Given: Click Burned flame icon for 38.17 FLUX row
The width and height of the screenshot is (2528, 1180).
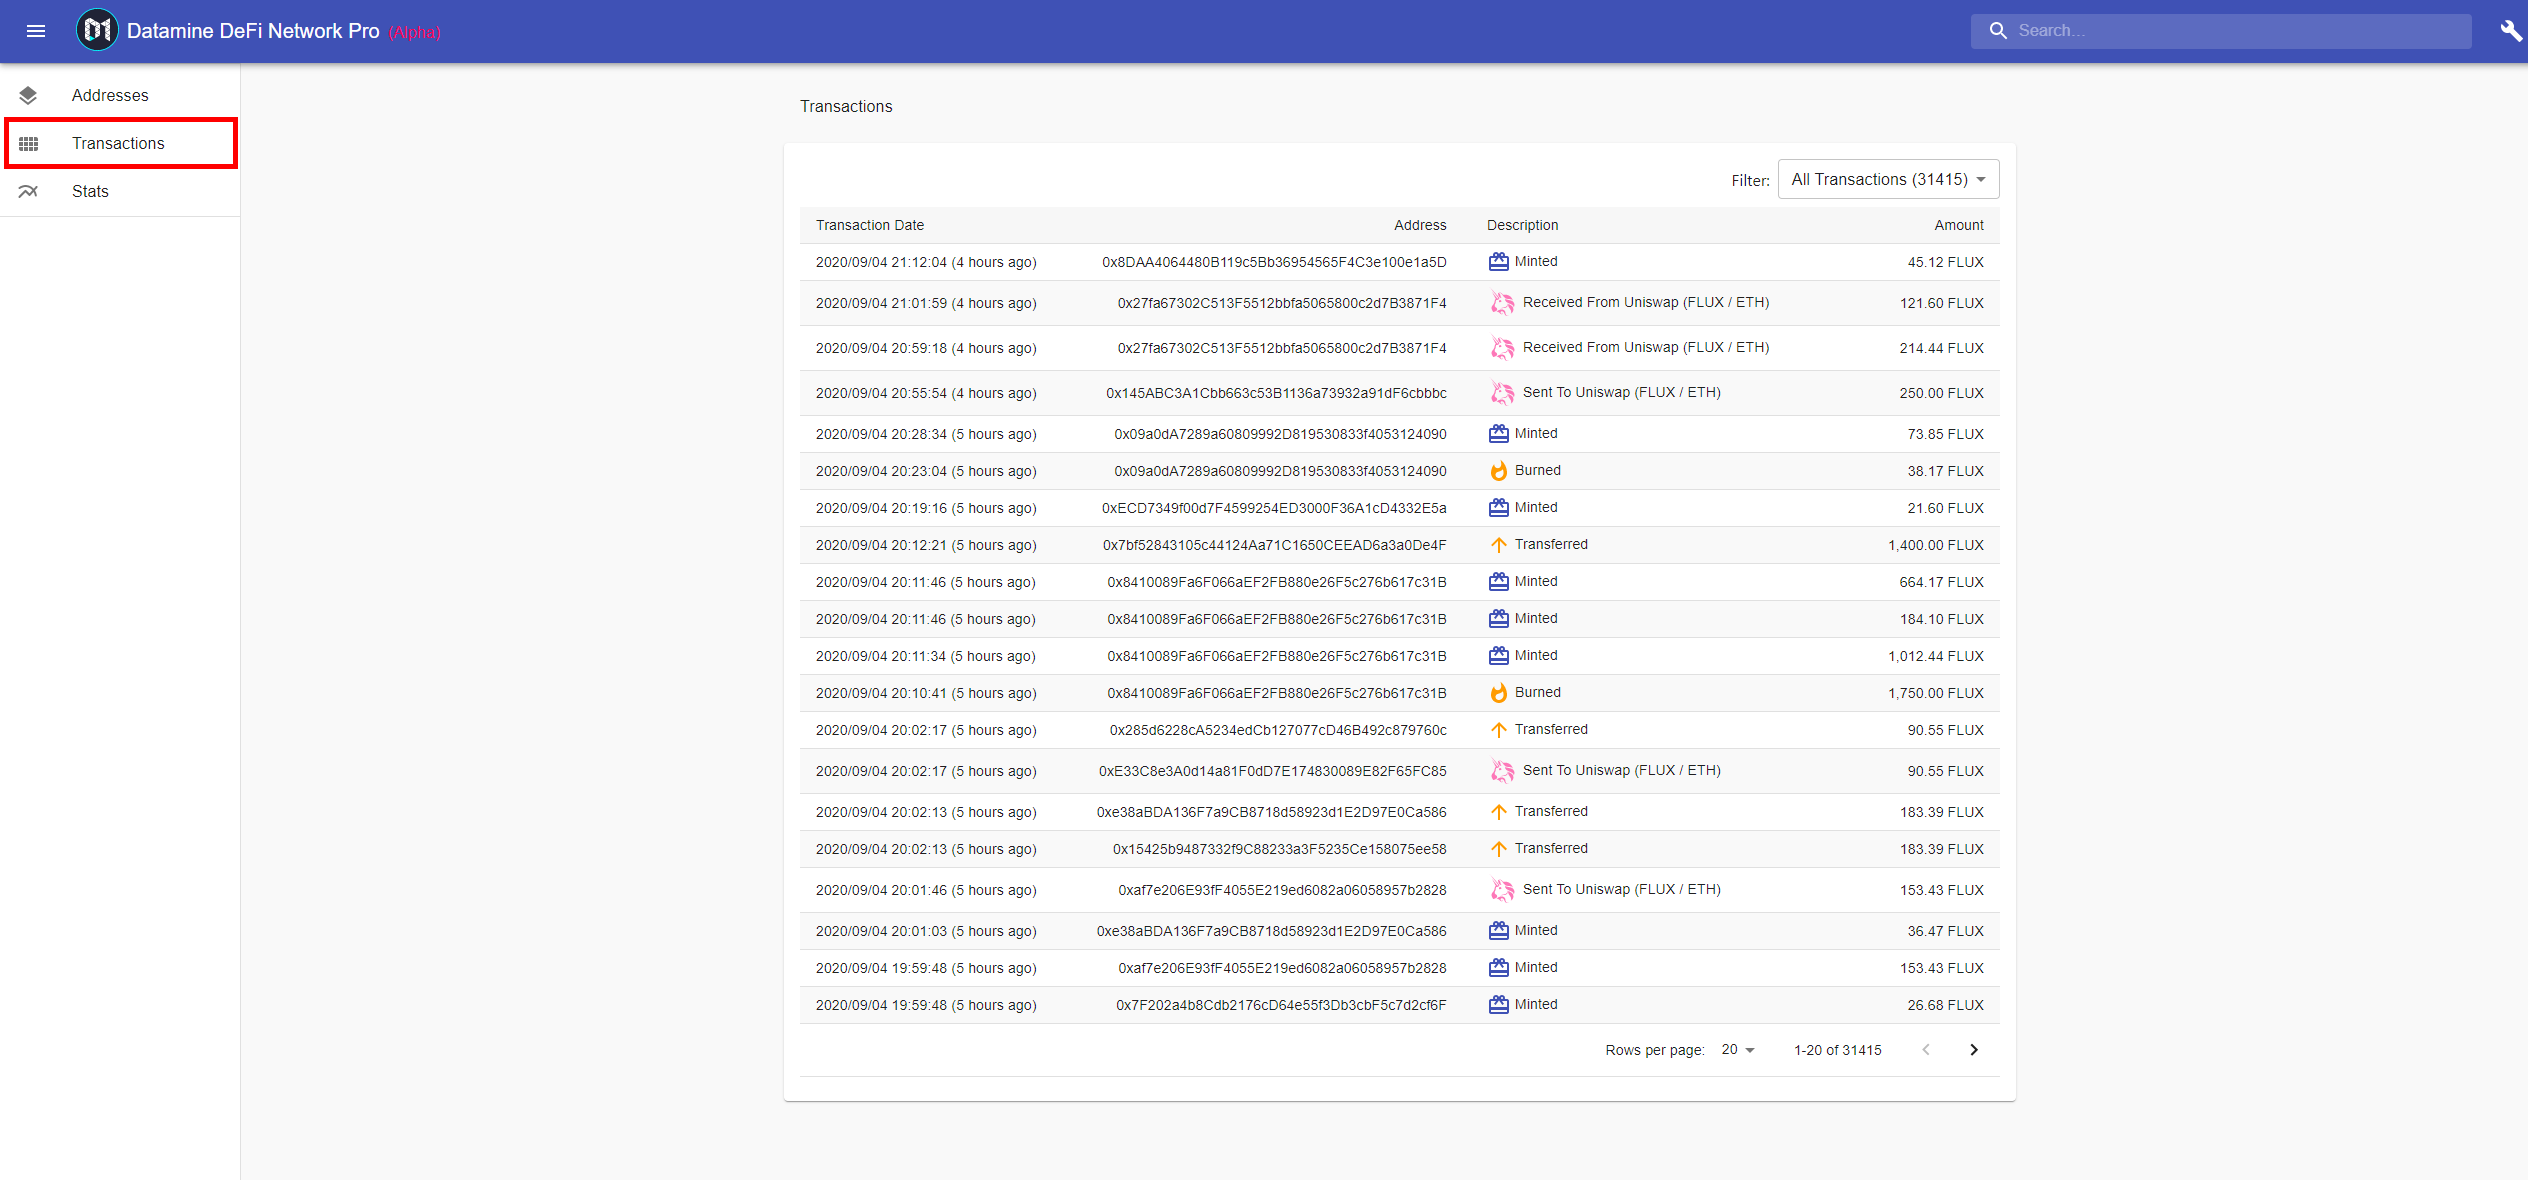Looking at the screenshot, I should (x=1498, y=470).
